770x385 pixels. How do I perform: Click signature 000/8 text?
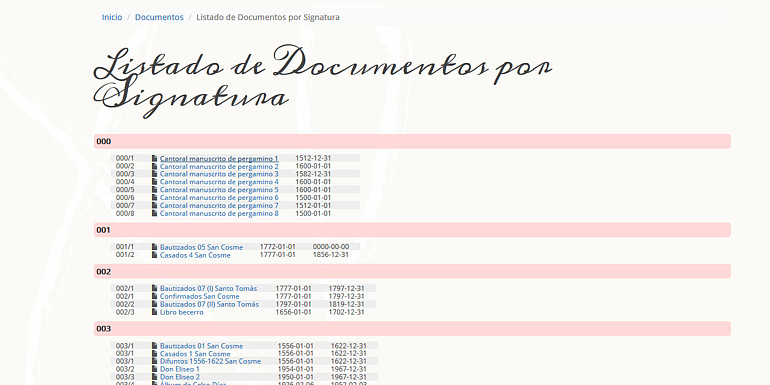(125, 214)
